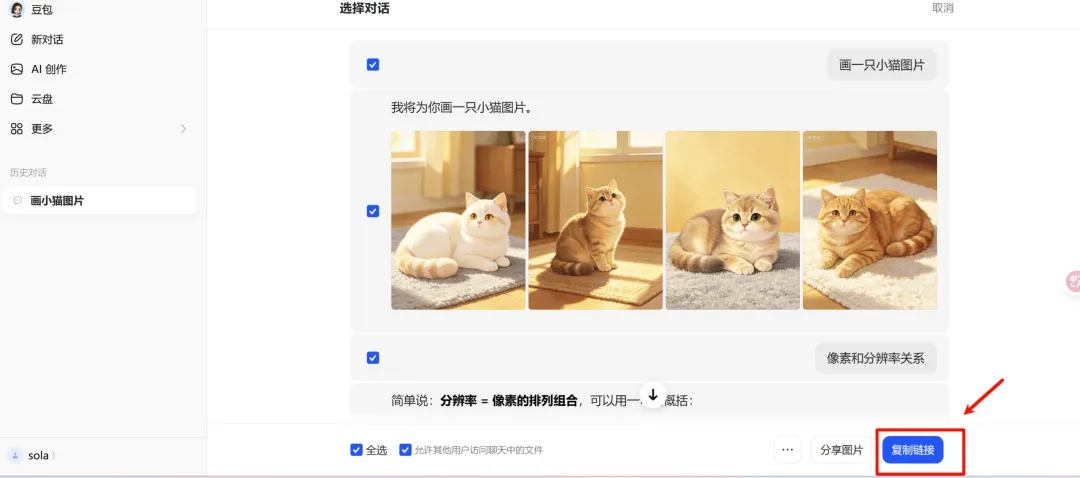The width and height of the screenshot is (1080, 478).
Task: Toggle the 全选 checkbox
Action: click(x=356, y=450)
